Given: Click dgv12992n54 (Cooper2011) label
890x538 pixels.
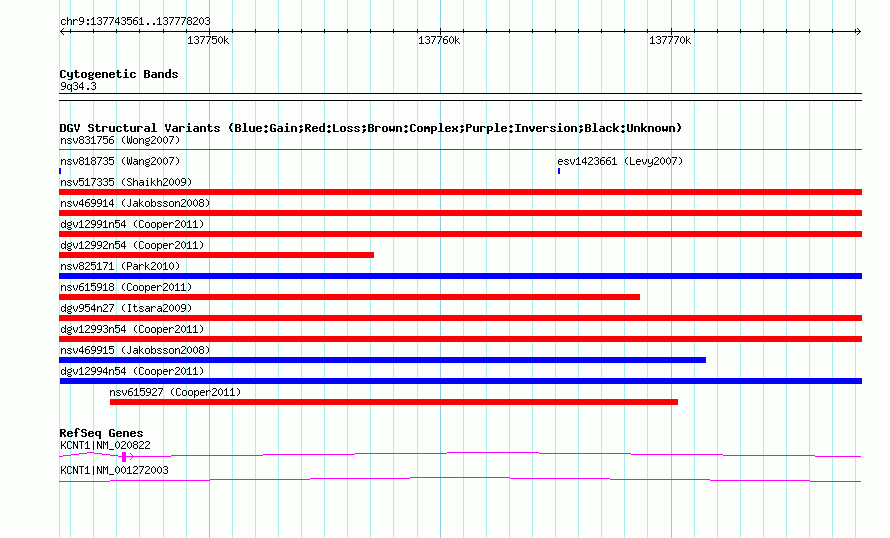Looking at the screenshot, I should click(132, 245).
